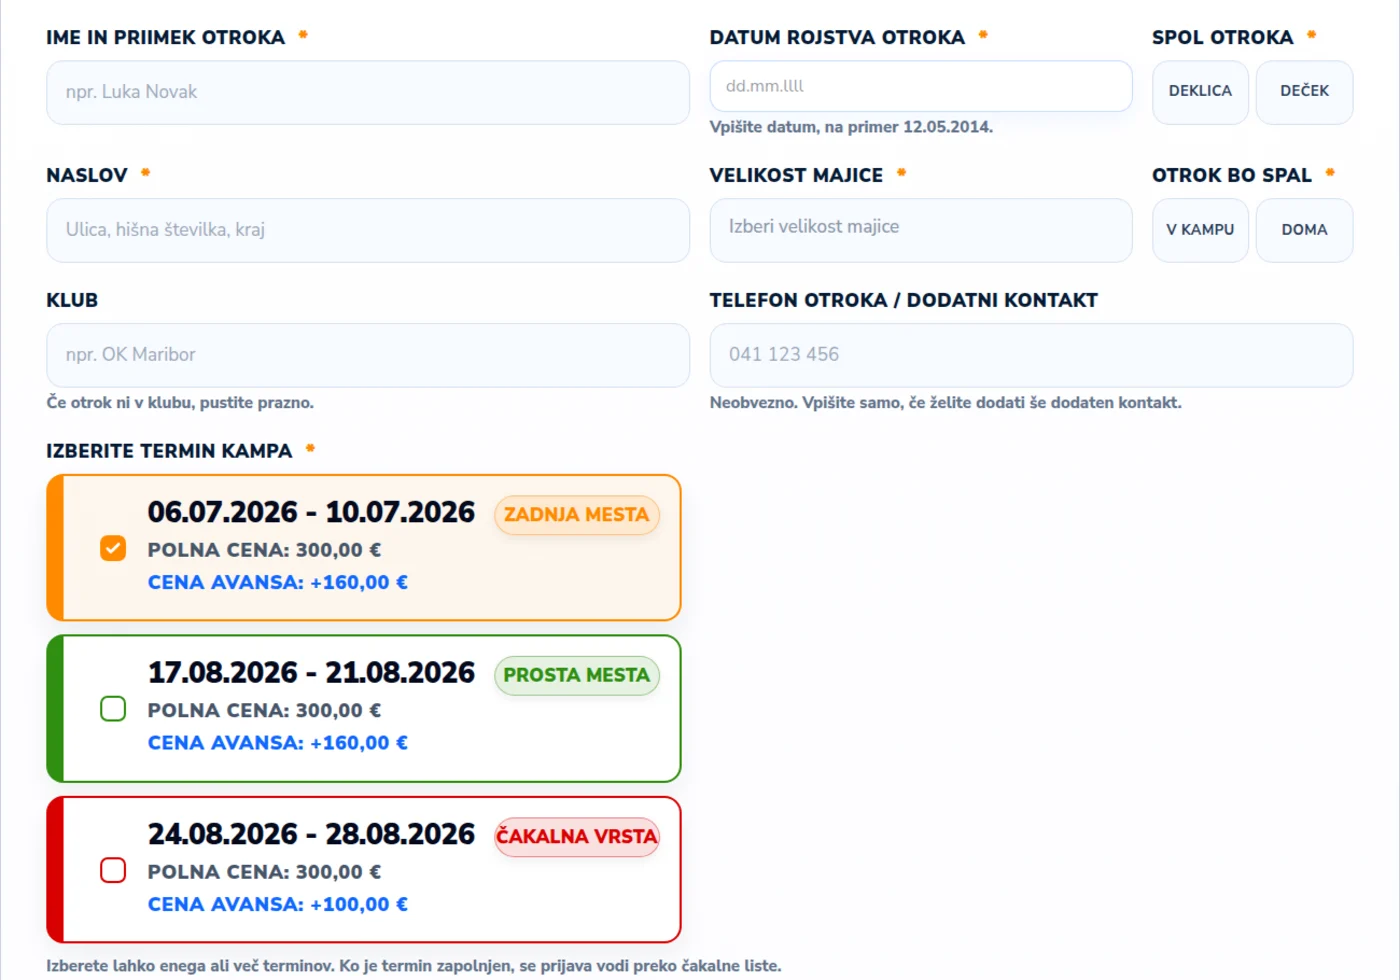
Task: Click the hint Če otrok ni v klubu, pustite prazno.
Action: [x=180, y=403]
